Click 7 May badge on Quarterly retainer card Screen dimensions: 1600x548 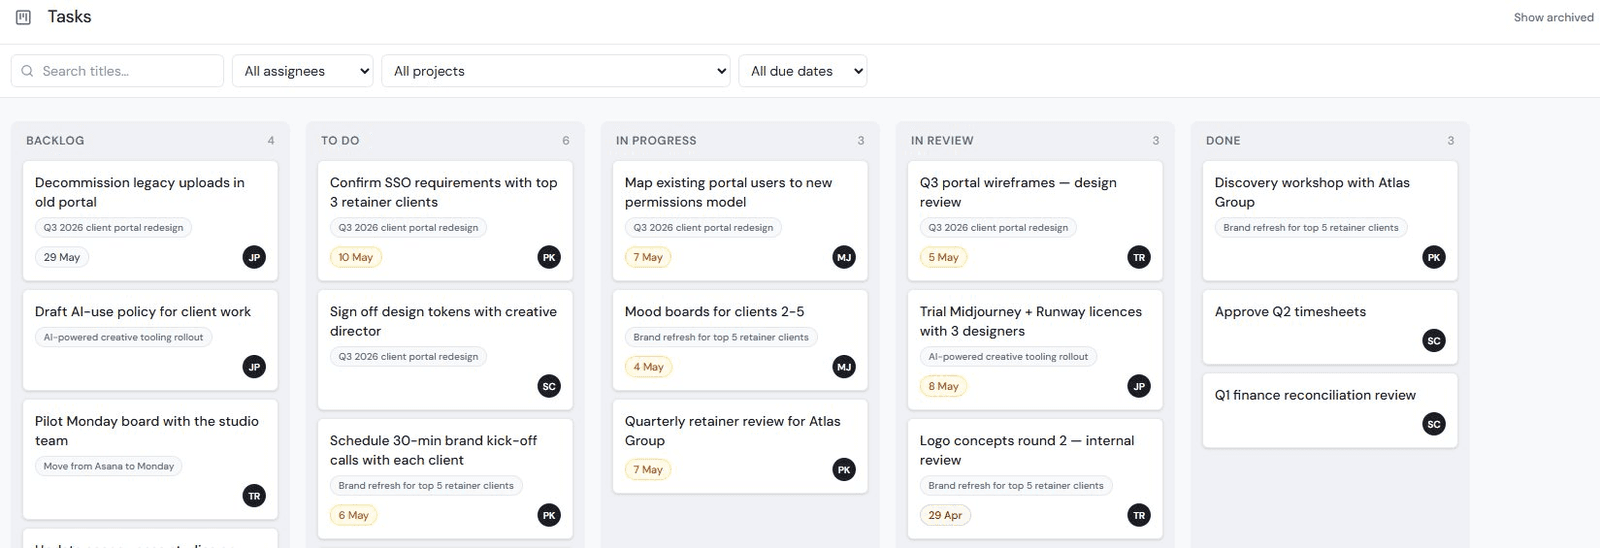click(x=648, y=469)
